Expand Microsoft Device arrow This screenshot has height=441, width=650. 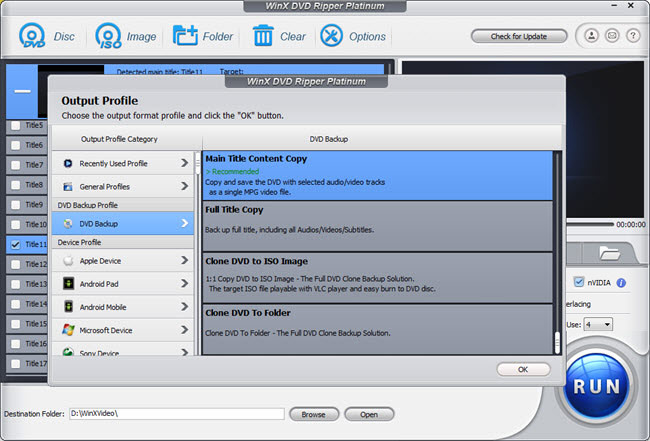[185, 330]
